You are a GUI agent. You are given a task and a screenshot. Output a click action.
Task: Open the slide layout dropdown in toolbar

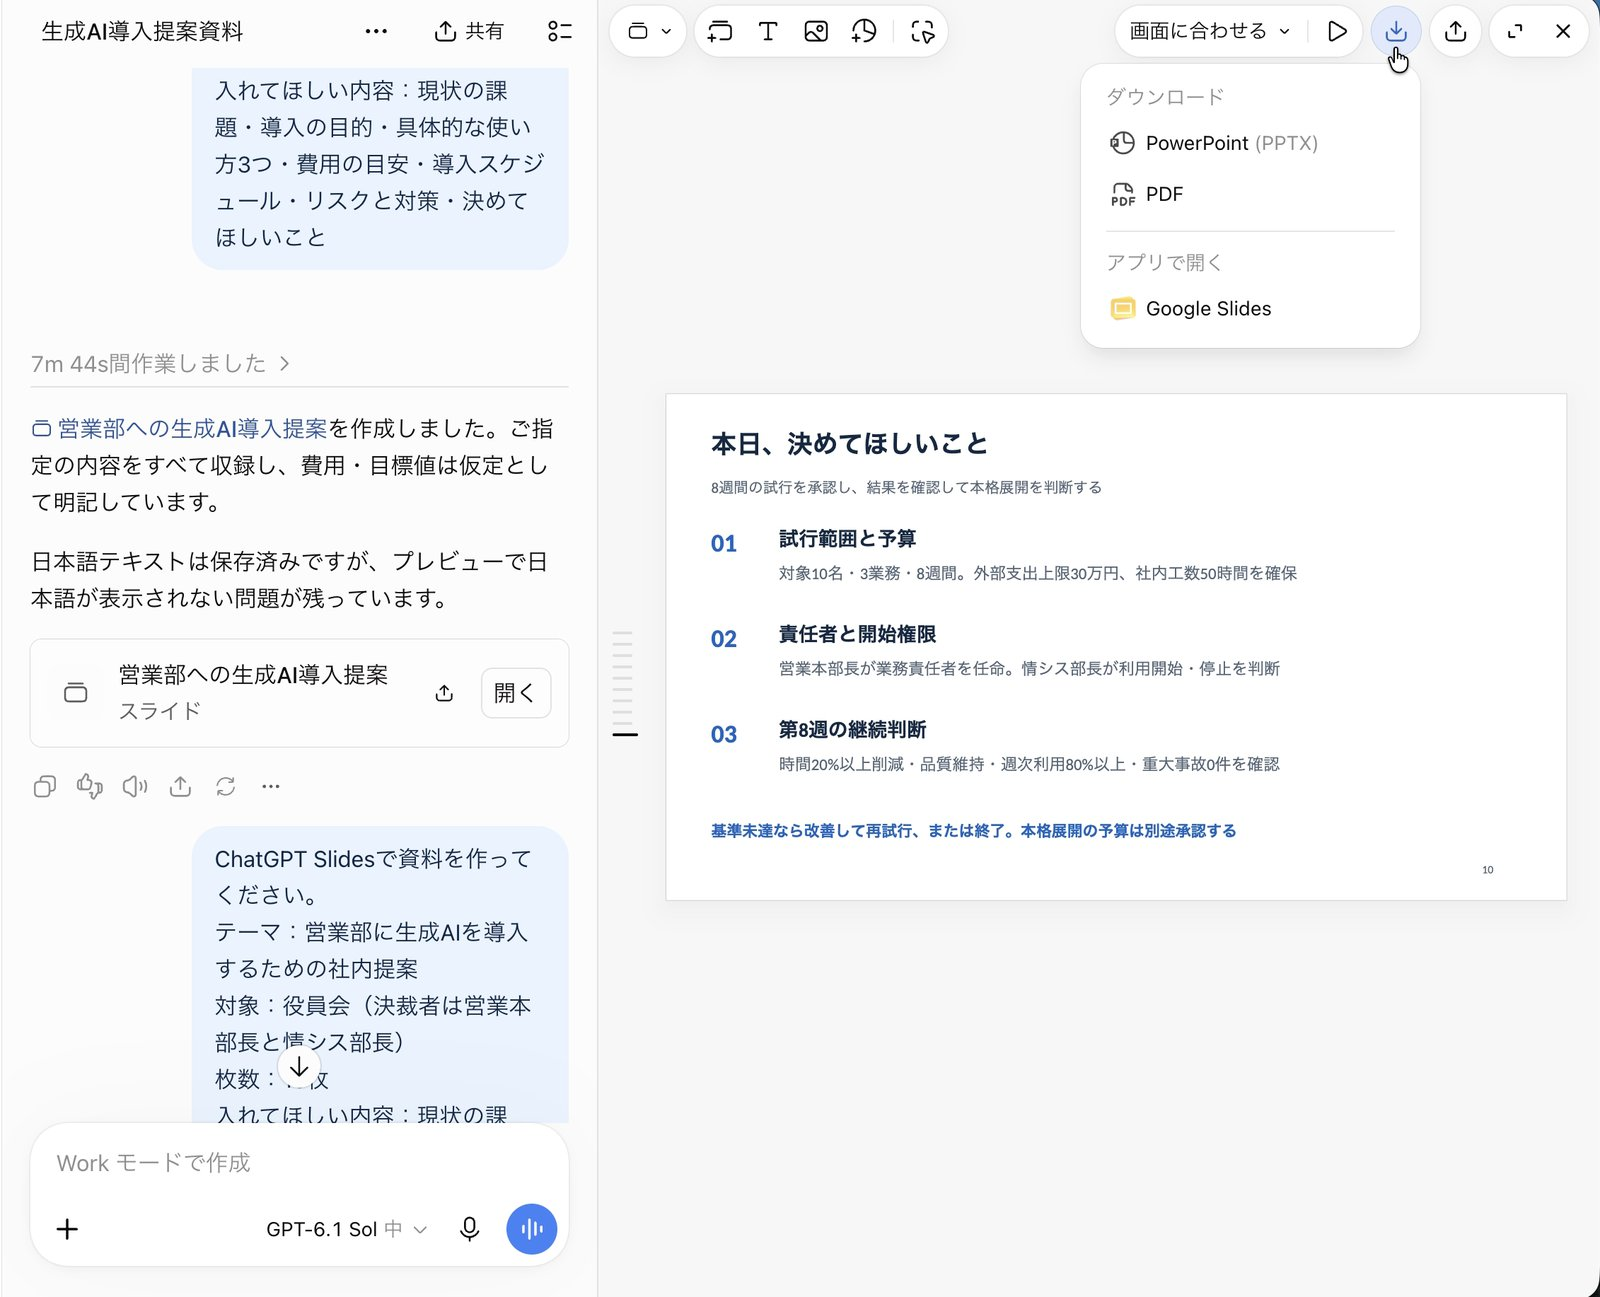pos(648,31)
